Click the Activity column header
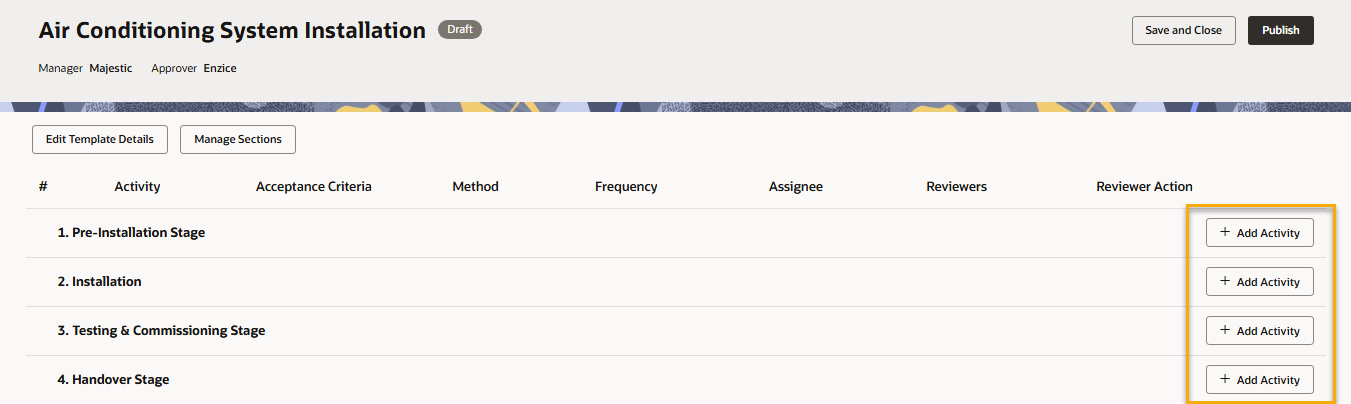 (137, 186)
